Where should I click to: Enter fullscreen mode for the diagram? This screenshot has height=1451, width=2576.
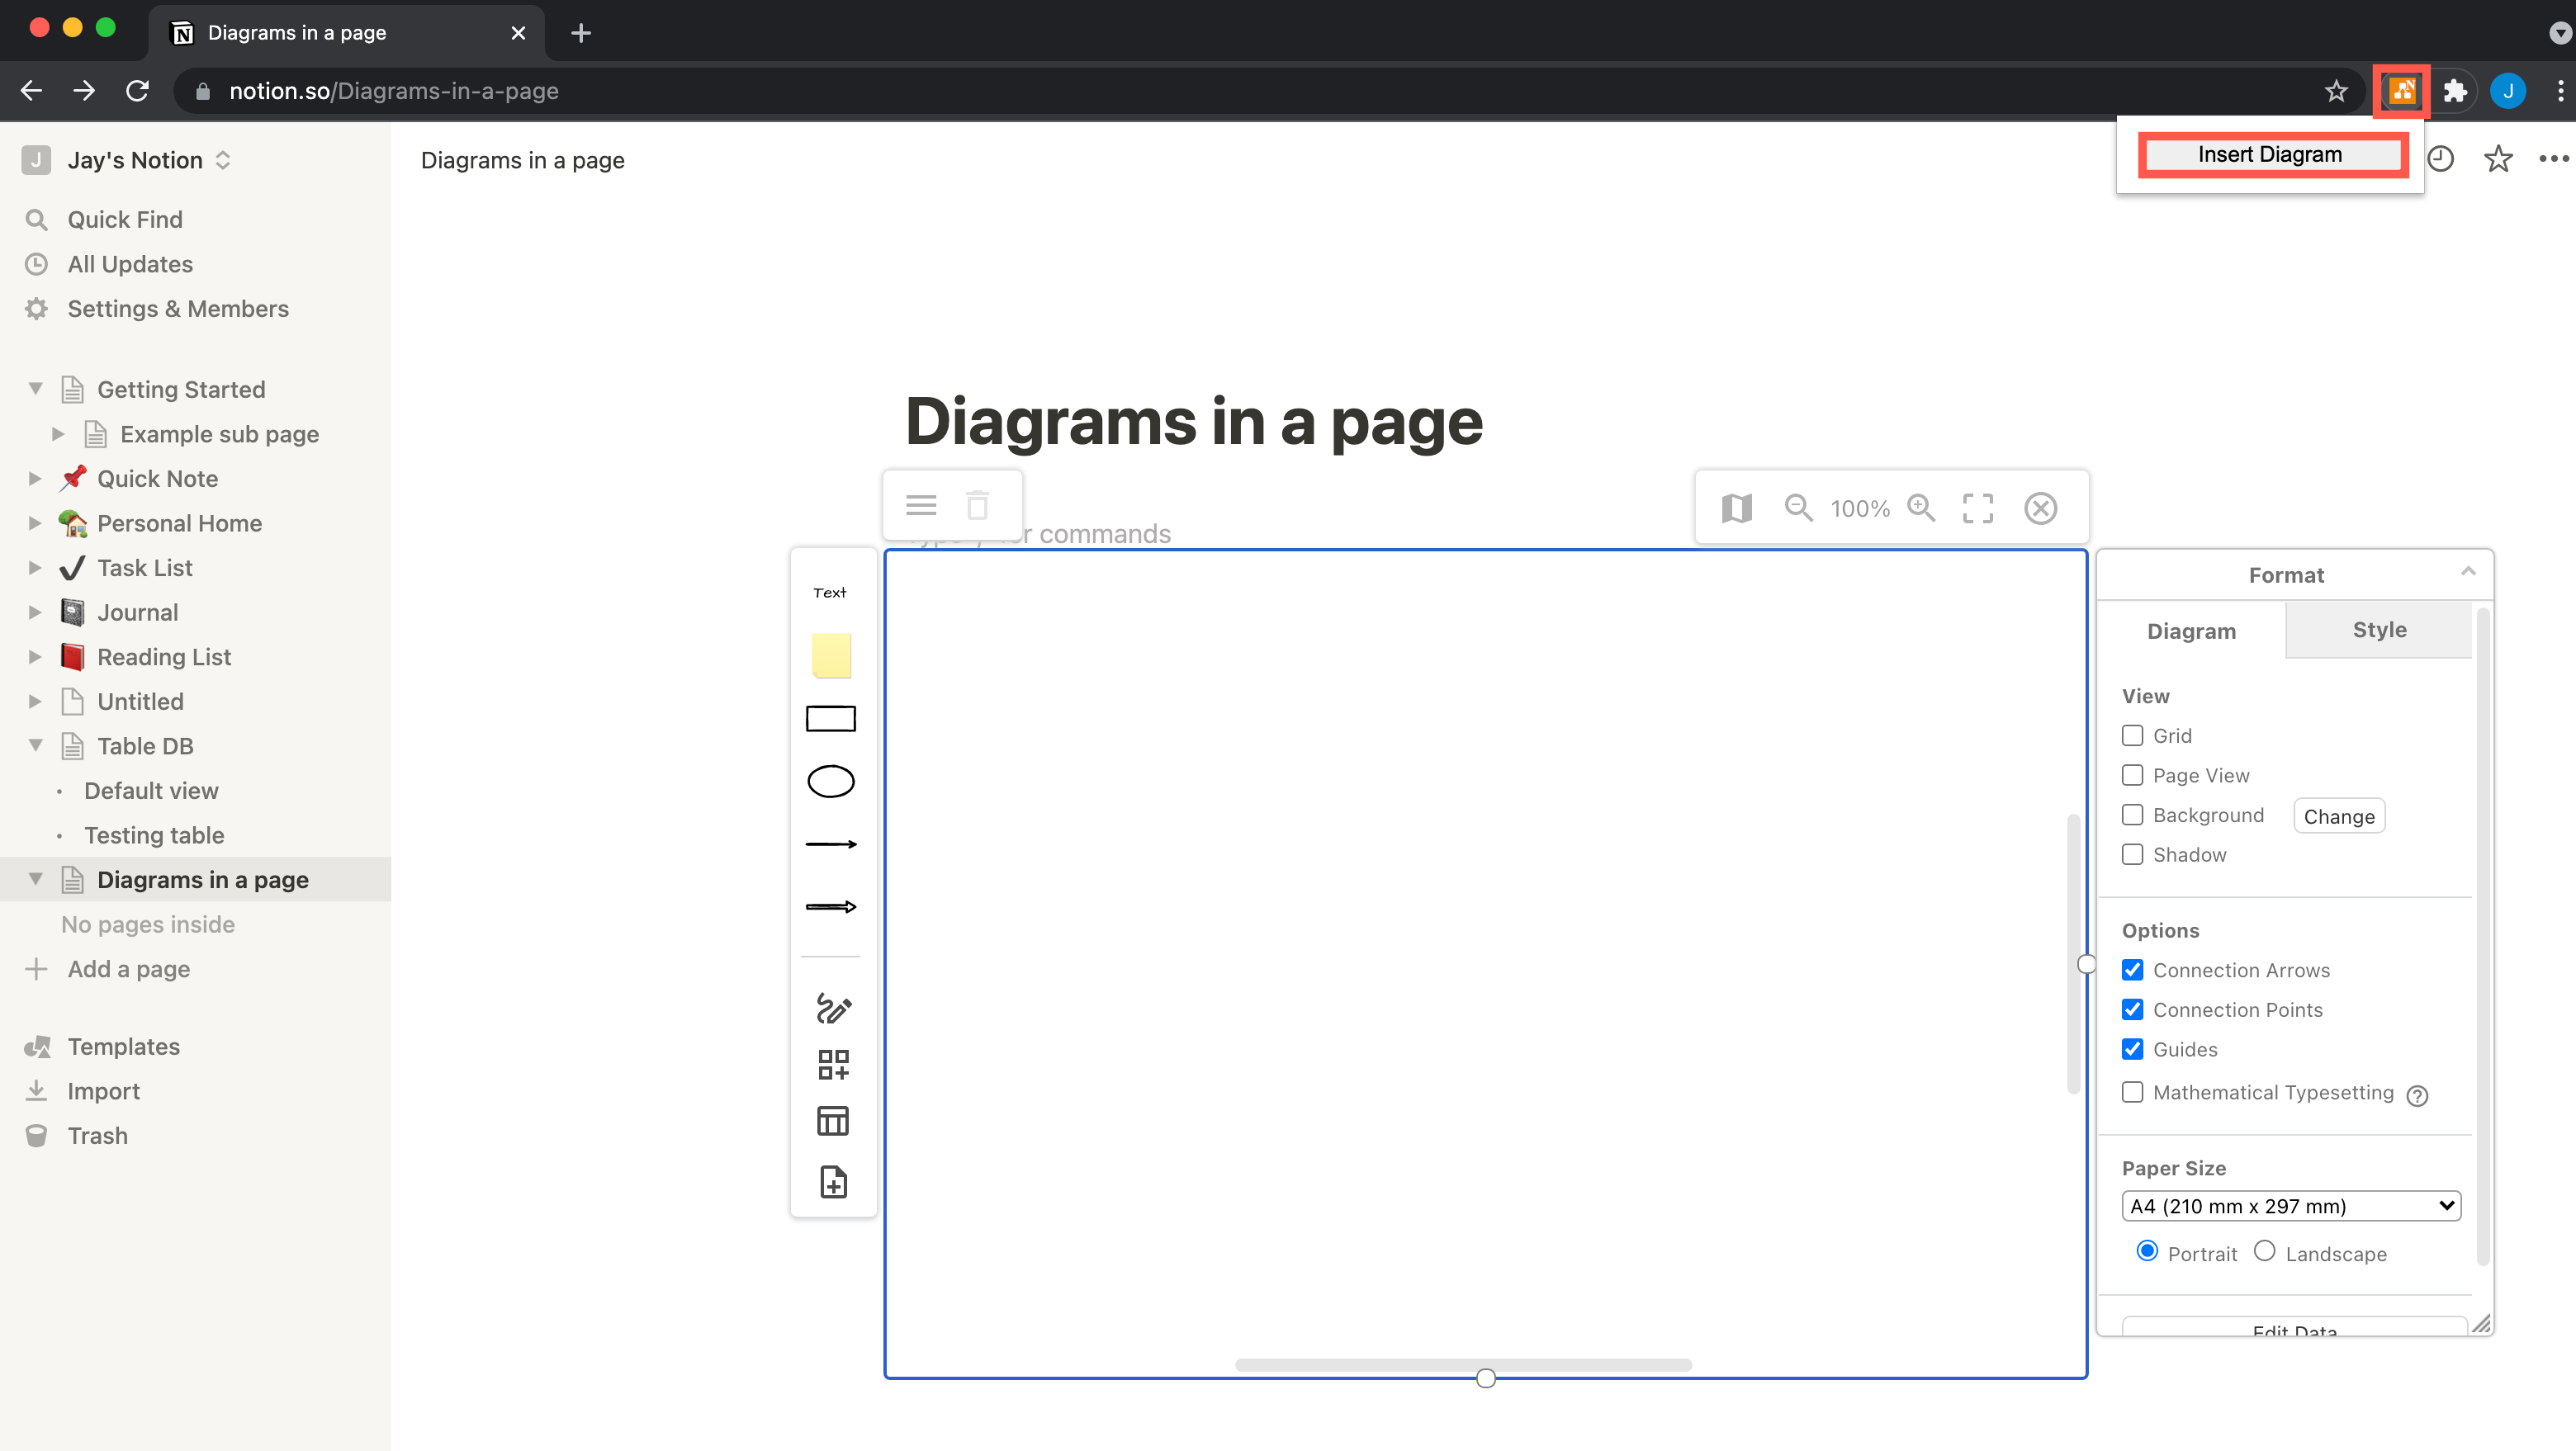(1978, 508)
